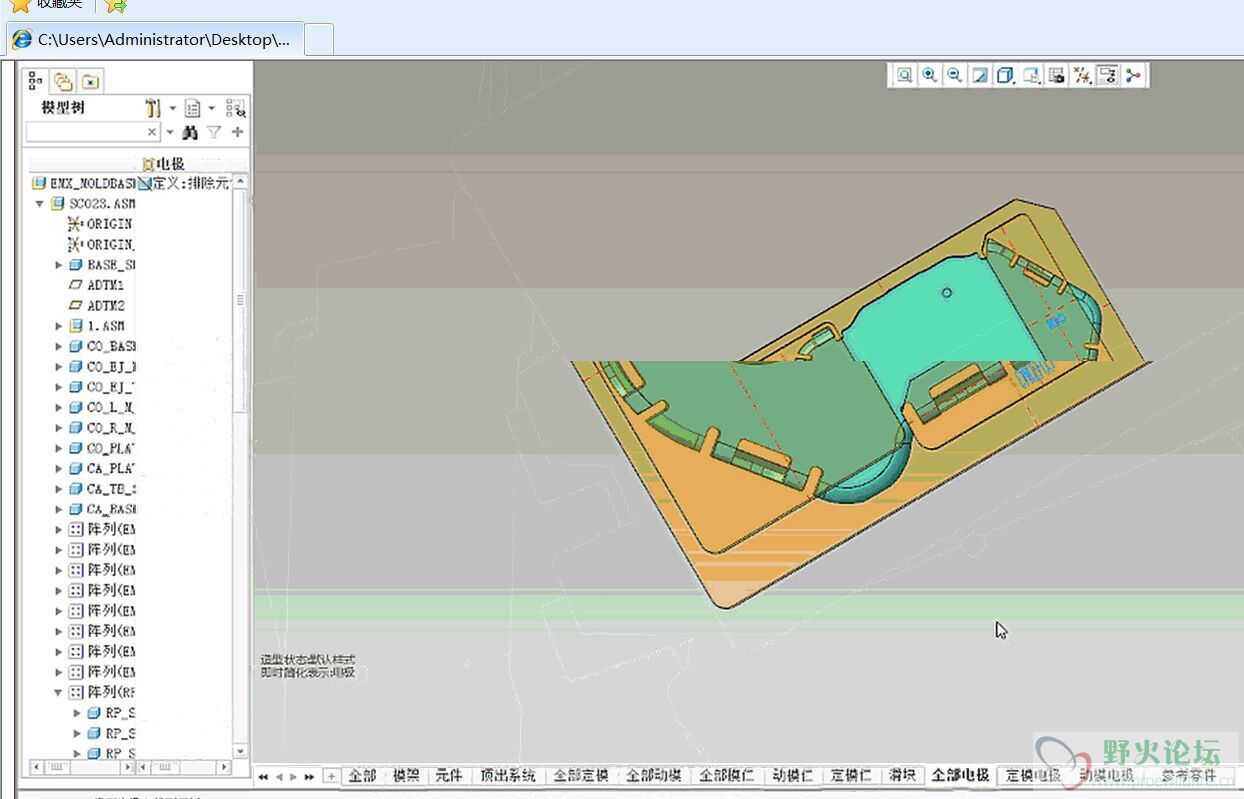1244x799 pixels.
Task: Click the plus button beside the search filter
Action: pos(237,132)
